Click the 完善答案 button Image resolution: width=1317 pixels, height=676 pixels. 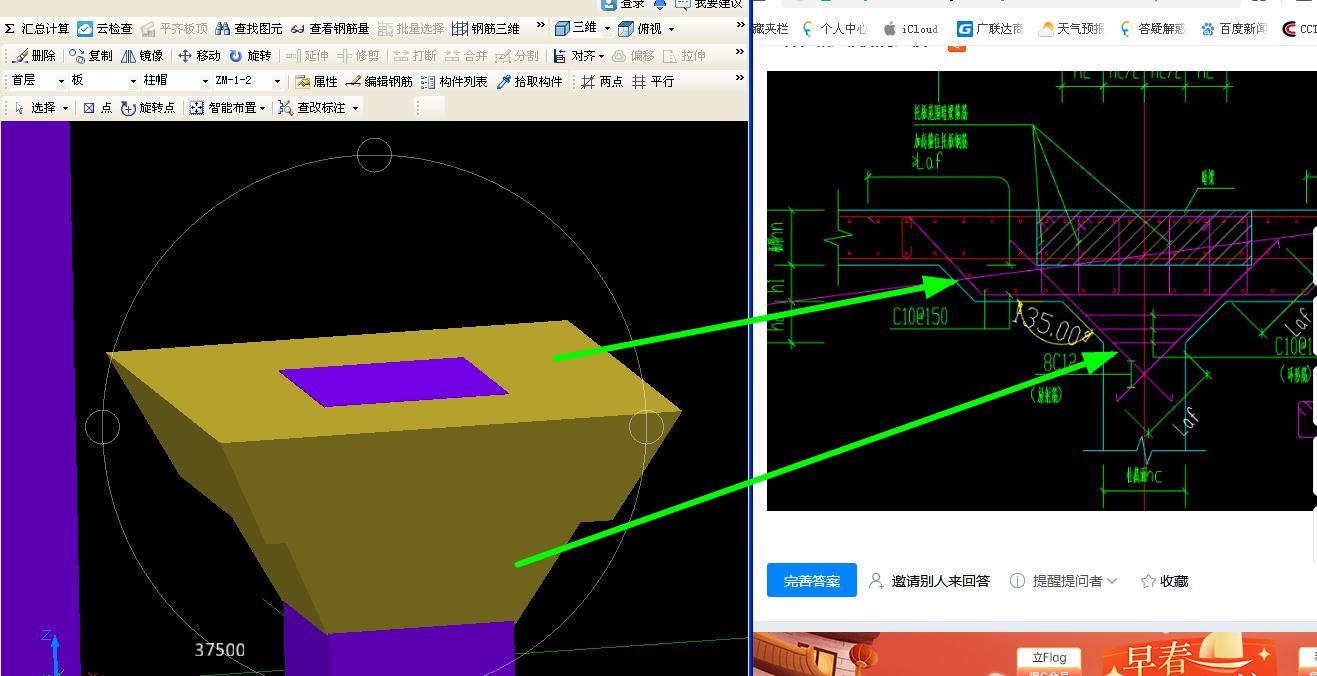coord(812,581)
